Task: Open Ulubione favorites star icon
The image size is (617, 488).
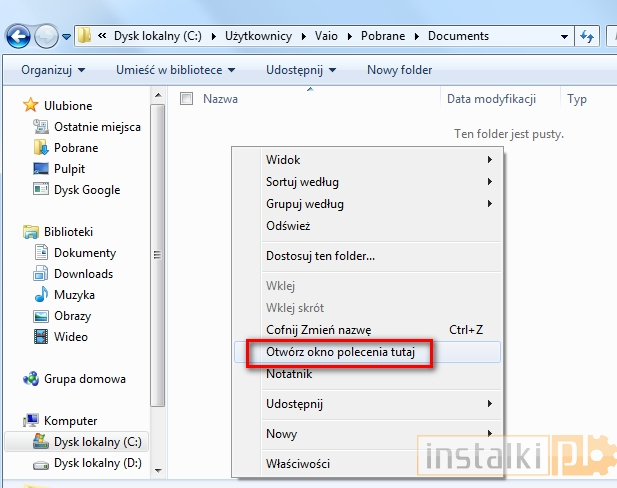Action: coord(31,106)
